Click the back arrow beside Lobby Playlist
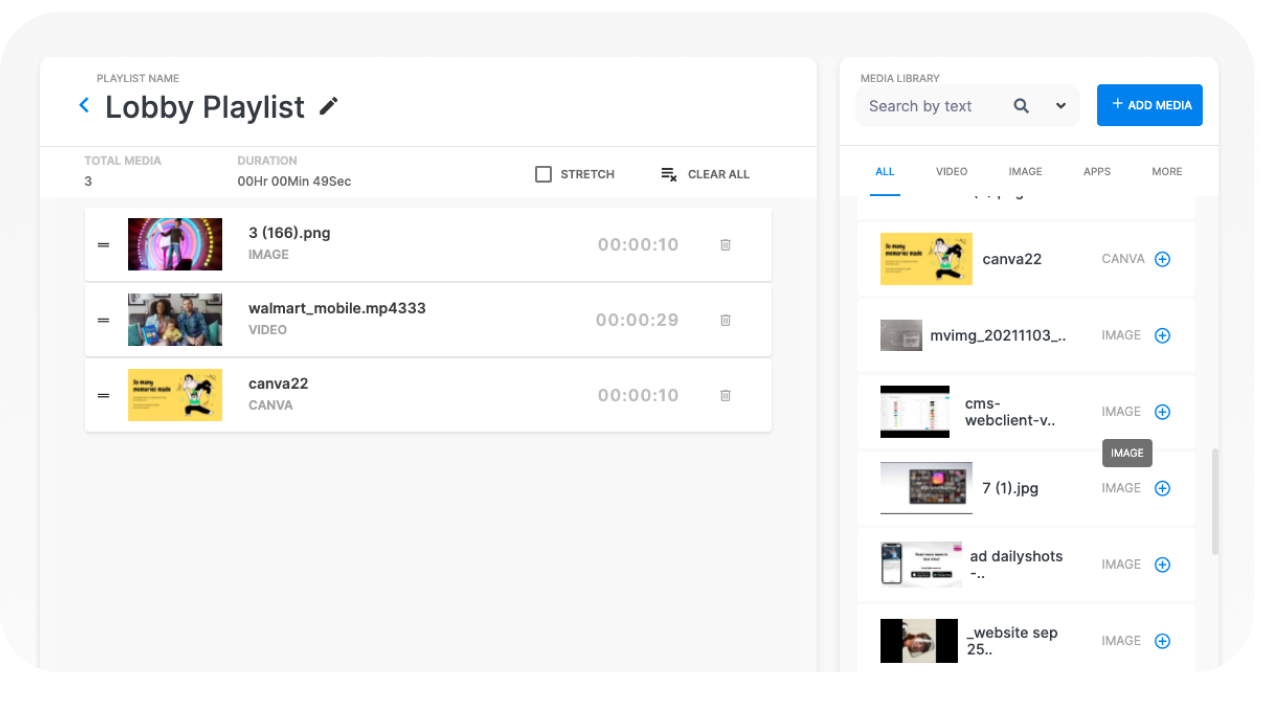1279x702 pixels. point(84,105)
